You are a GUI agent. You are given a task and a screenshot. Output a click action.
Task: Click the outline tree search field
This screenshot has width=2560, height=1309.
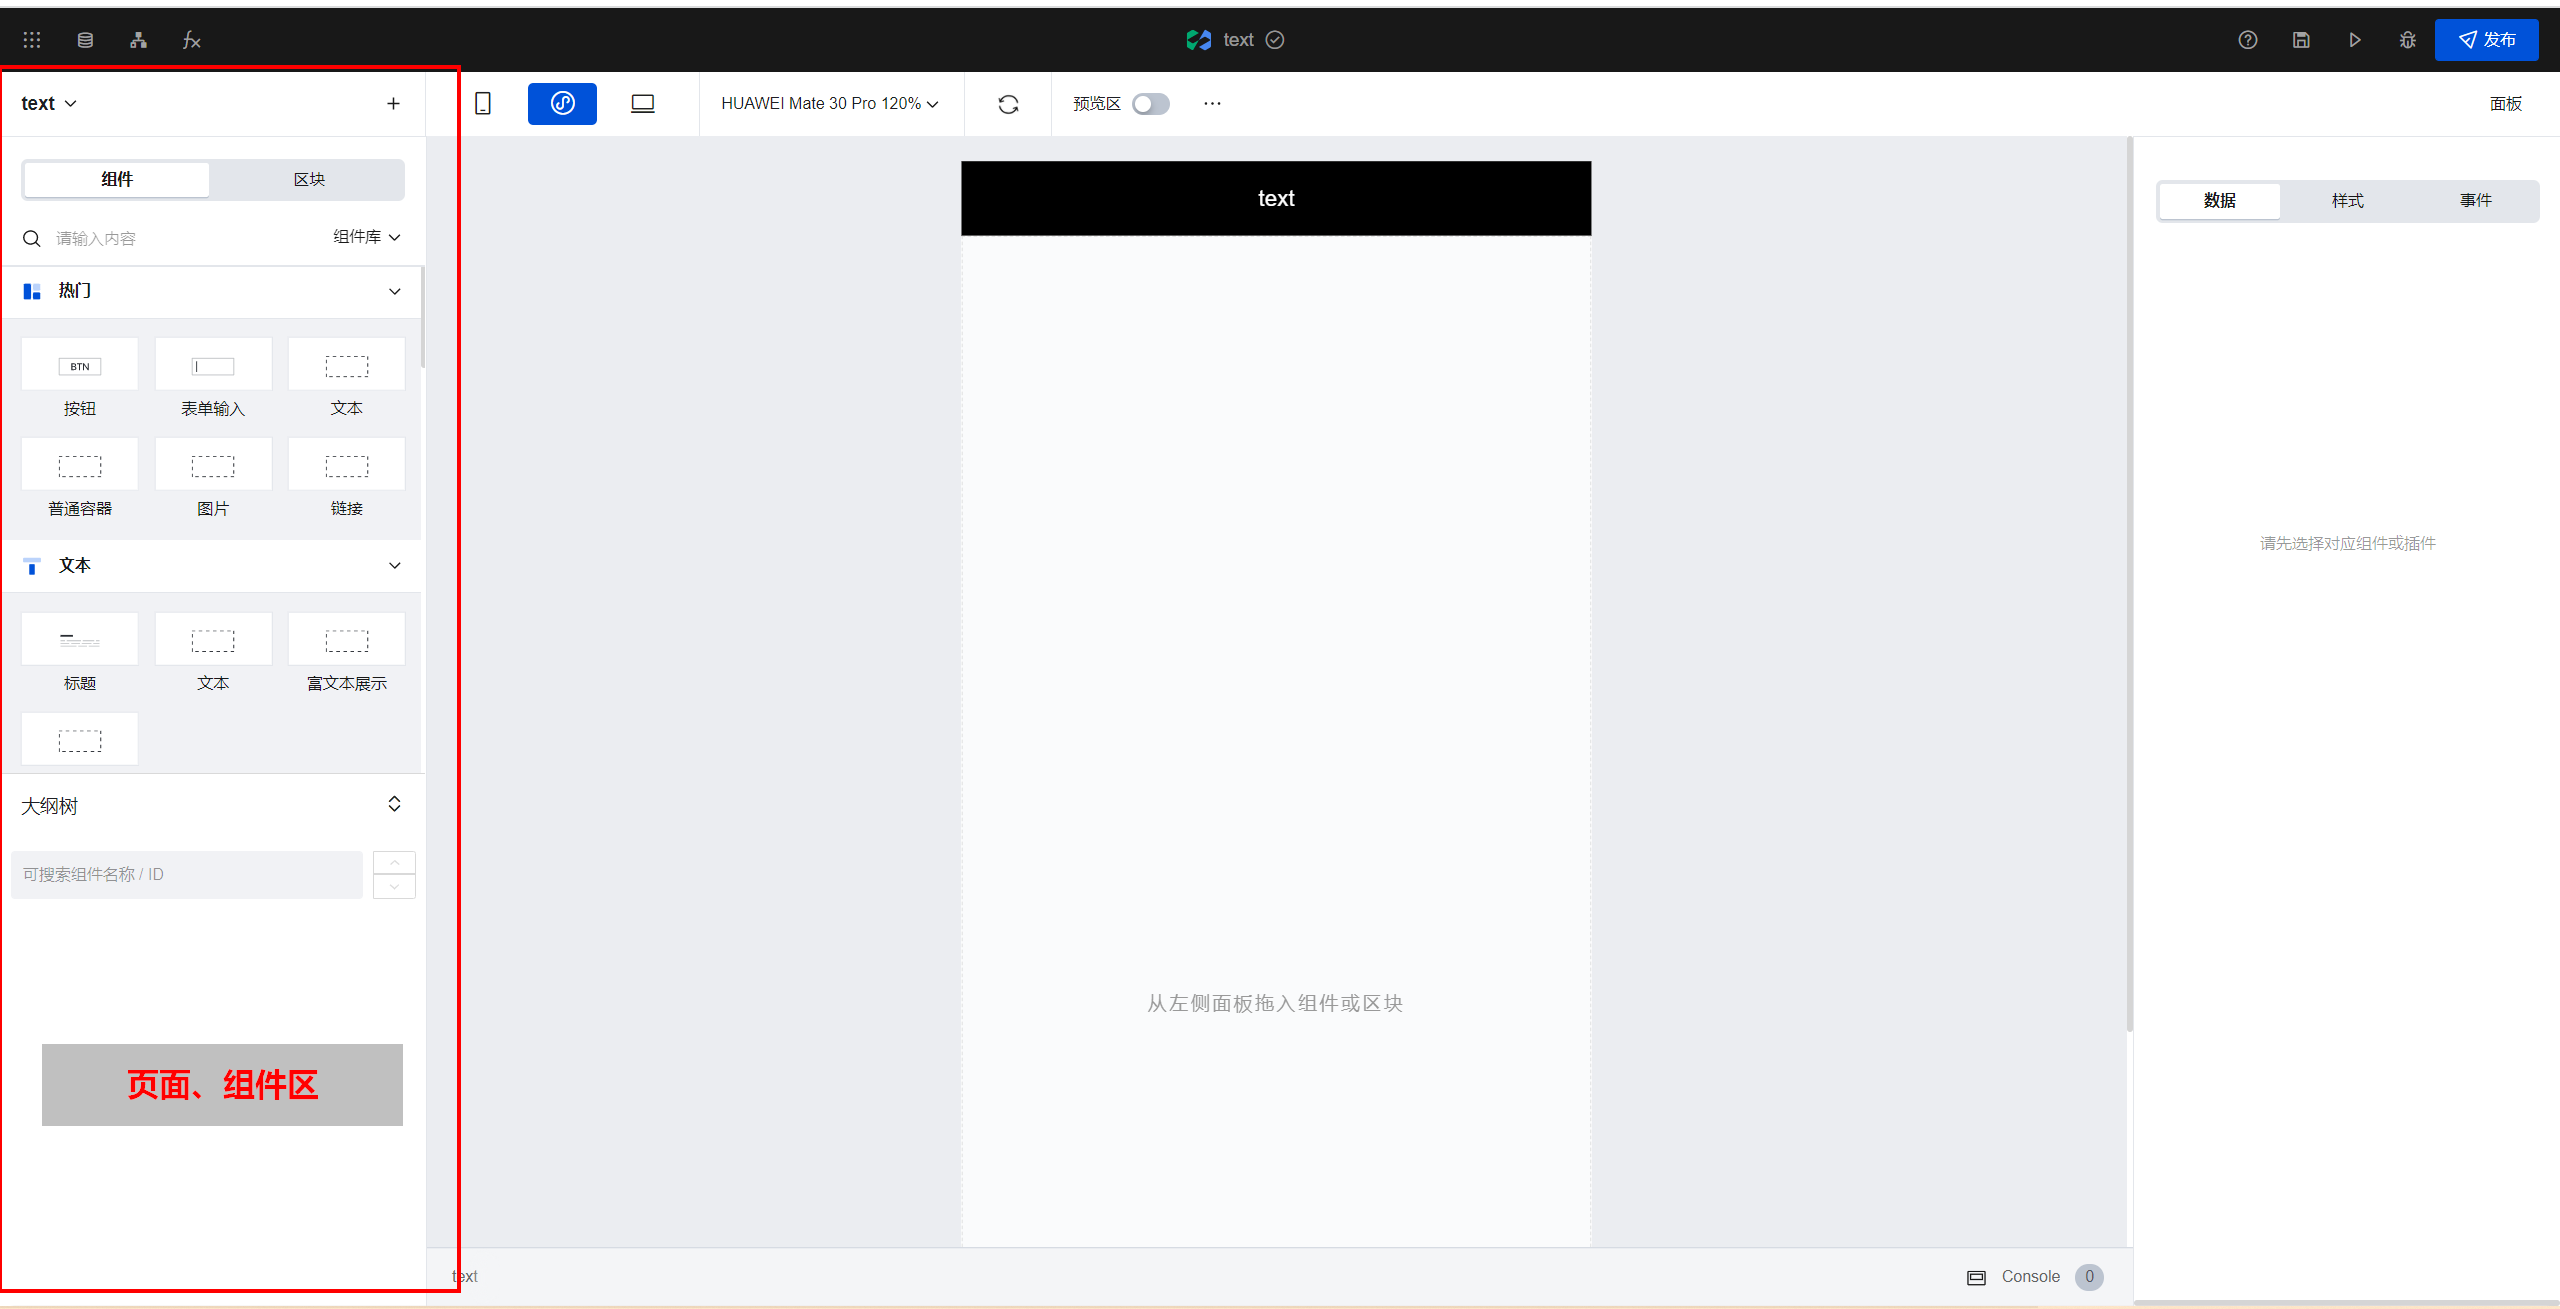(x=187, y=875)
